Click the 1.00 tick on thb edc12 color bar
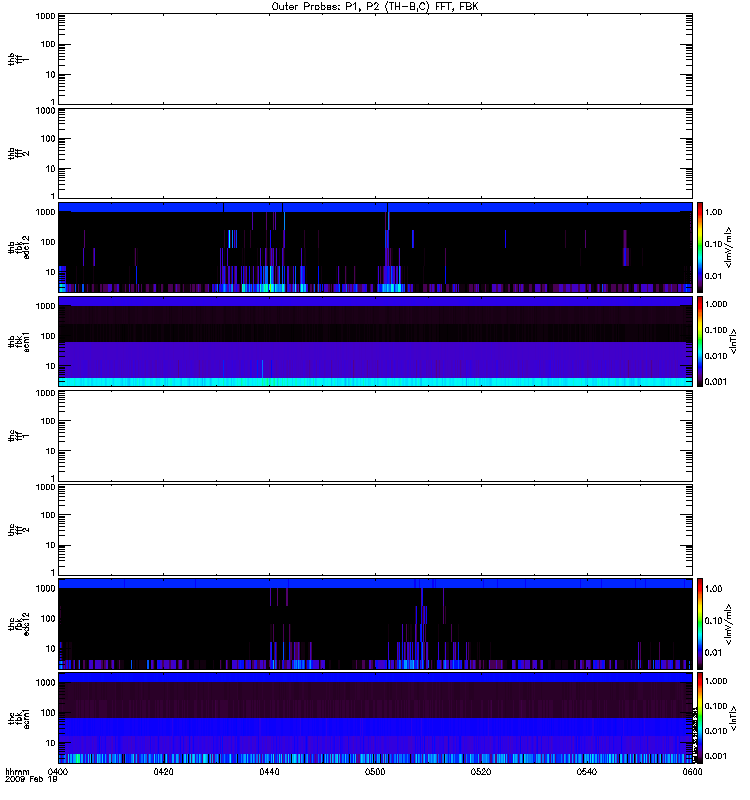The width and height of the screenshot is (750, 800). 713,212
